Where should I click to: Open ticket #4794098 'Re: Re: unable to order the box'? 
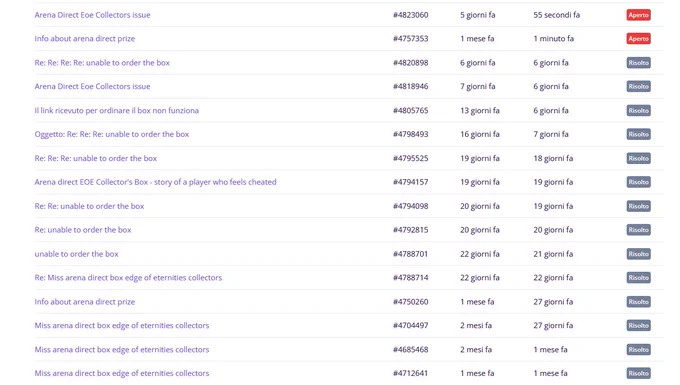point(89,206)
